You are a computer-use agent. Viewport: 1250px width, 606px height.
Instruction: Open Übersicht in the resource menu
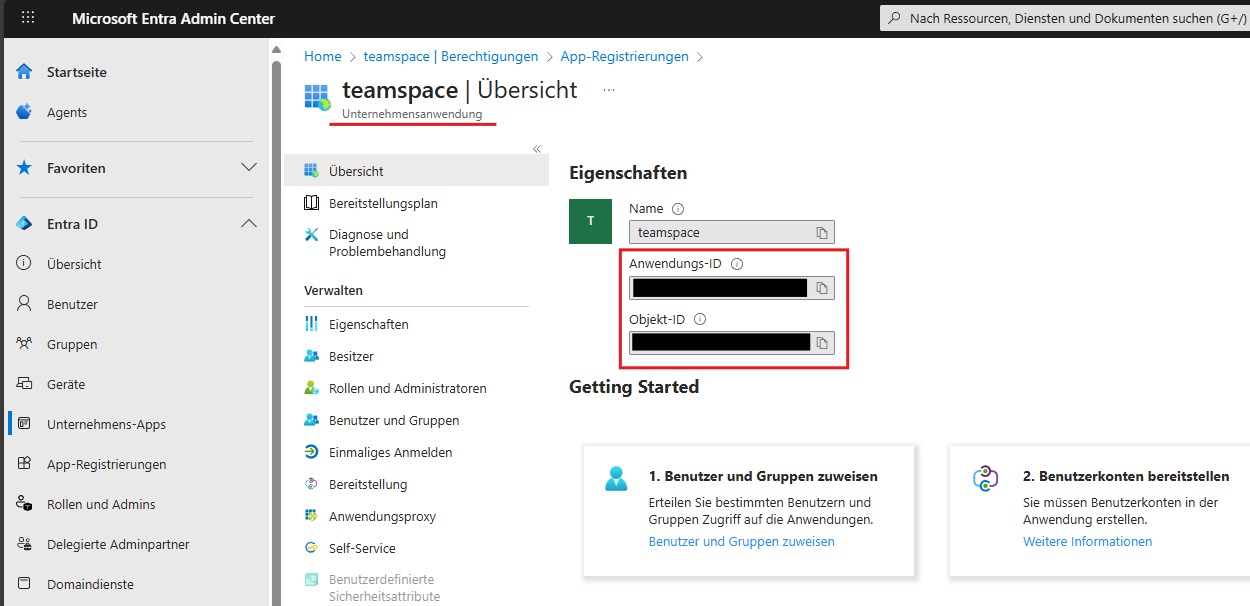(x=416, y=171)
